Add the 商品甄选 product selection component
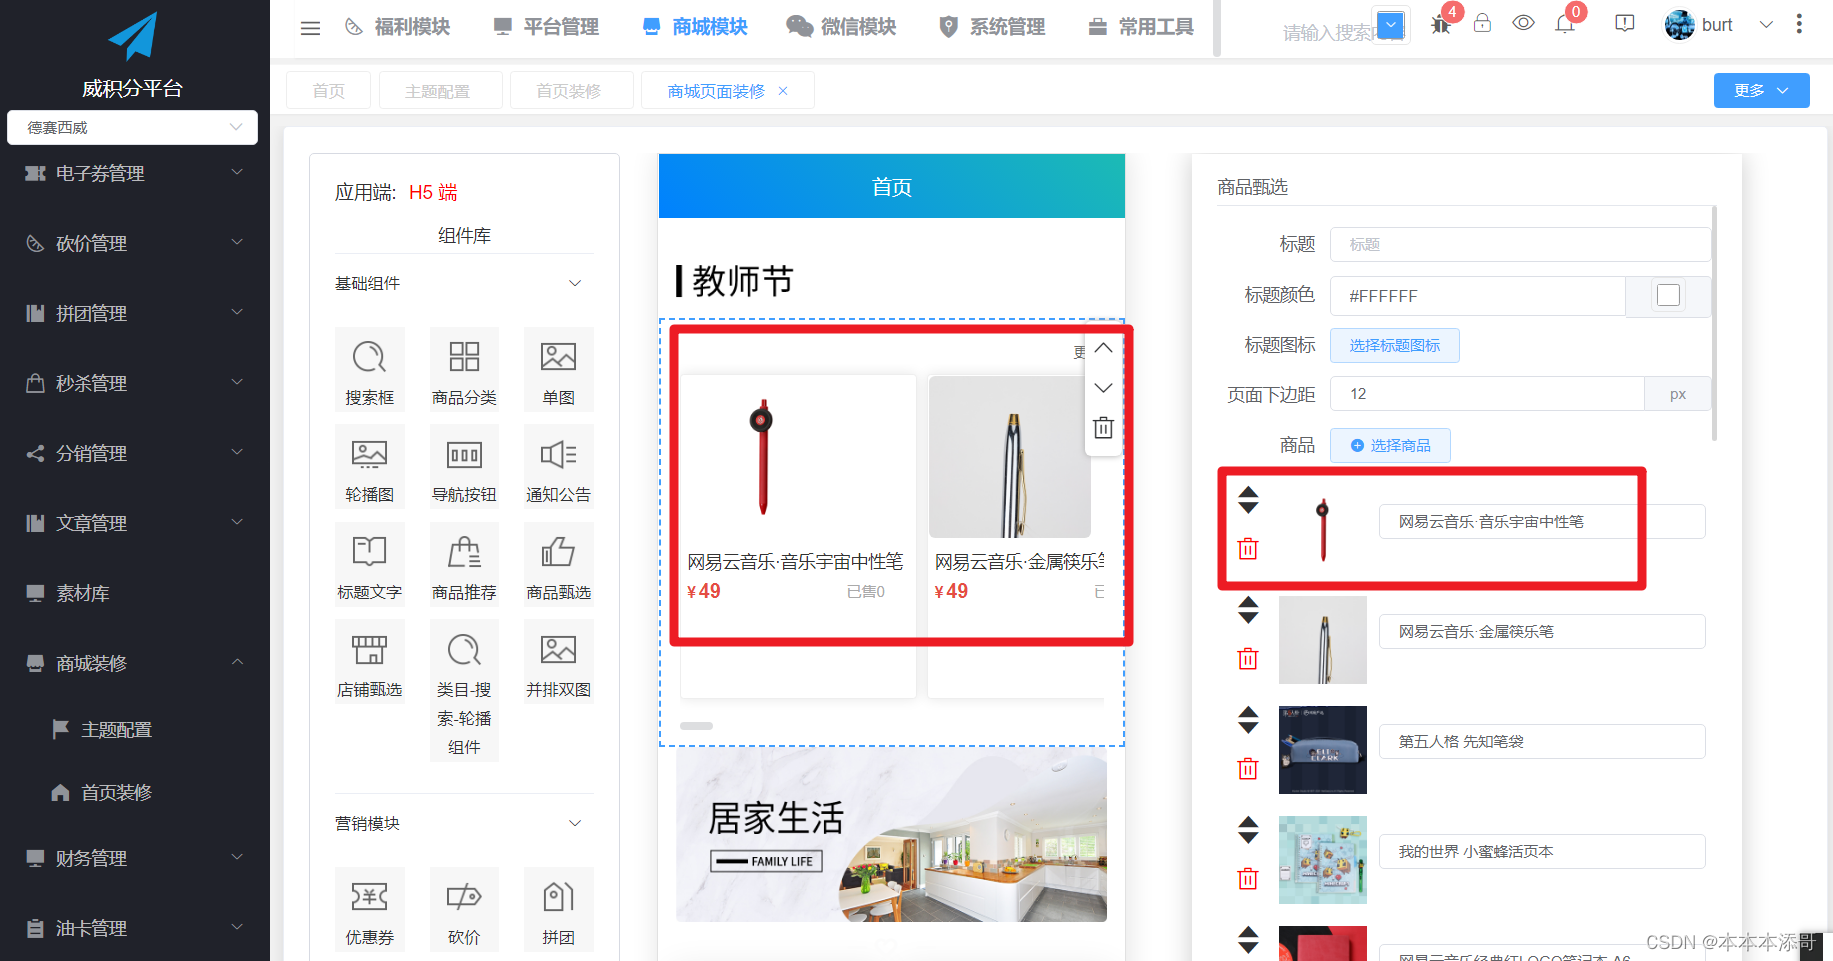Viewport: 1833px width, 961px height. (558, 564)
